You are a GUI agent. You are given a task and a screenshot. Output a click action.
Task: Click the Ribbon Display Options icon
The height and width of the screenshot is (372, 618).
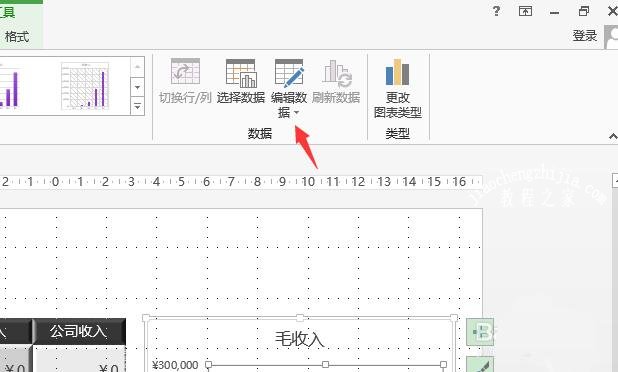(525, 11)
